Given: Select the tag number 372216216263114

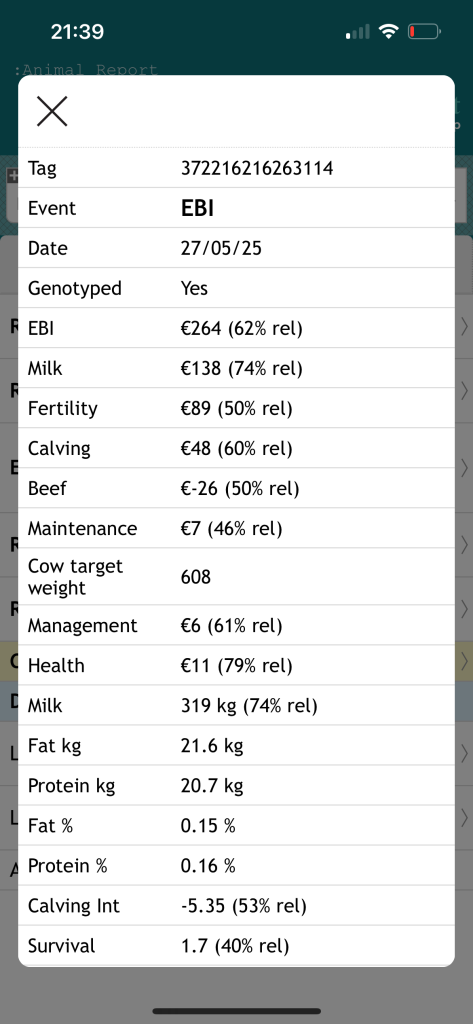Looking at the screenshot, I should (x=257, y=168).
